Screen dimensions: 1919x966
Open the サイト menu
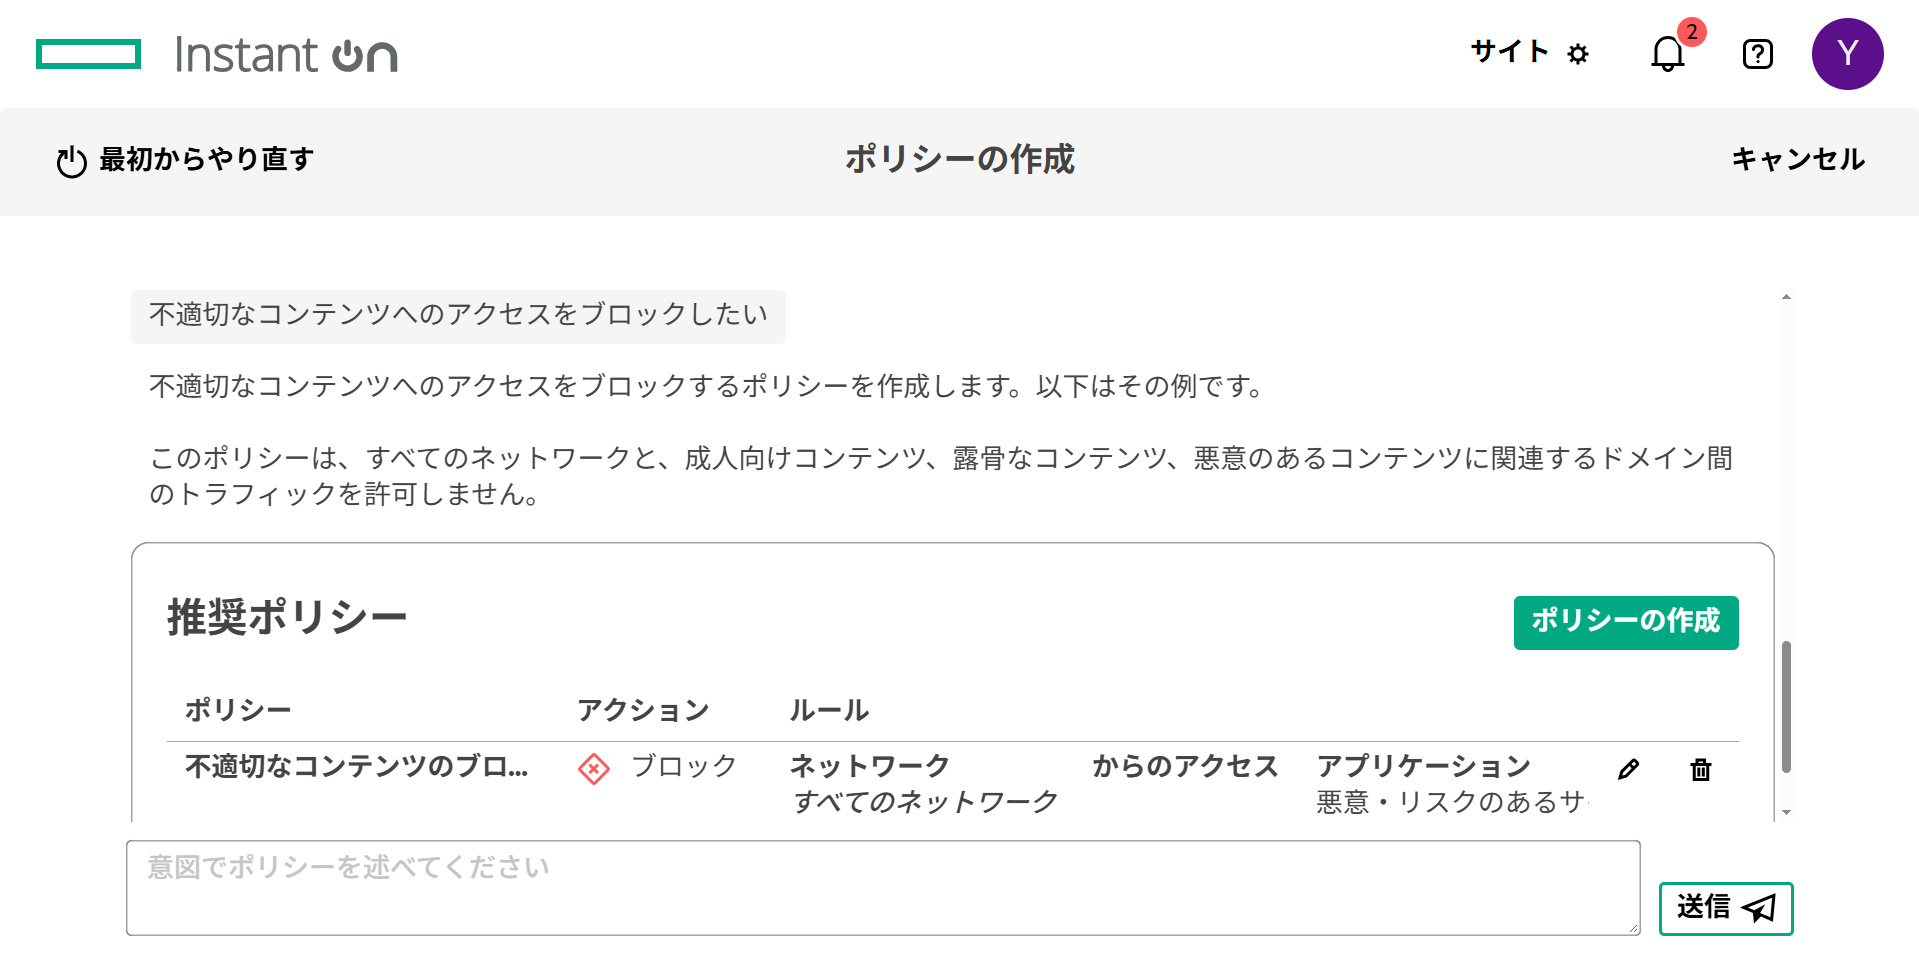[x=1509, y=52]
